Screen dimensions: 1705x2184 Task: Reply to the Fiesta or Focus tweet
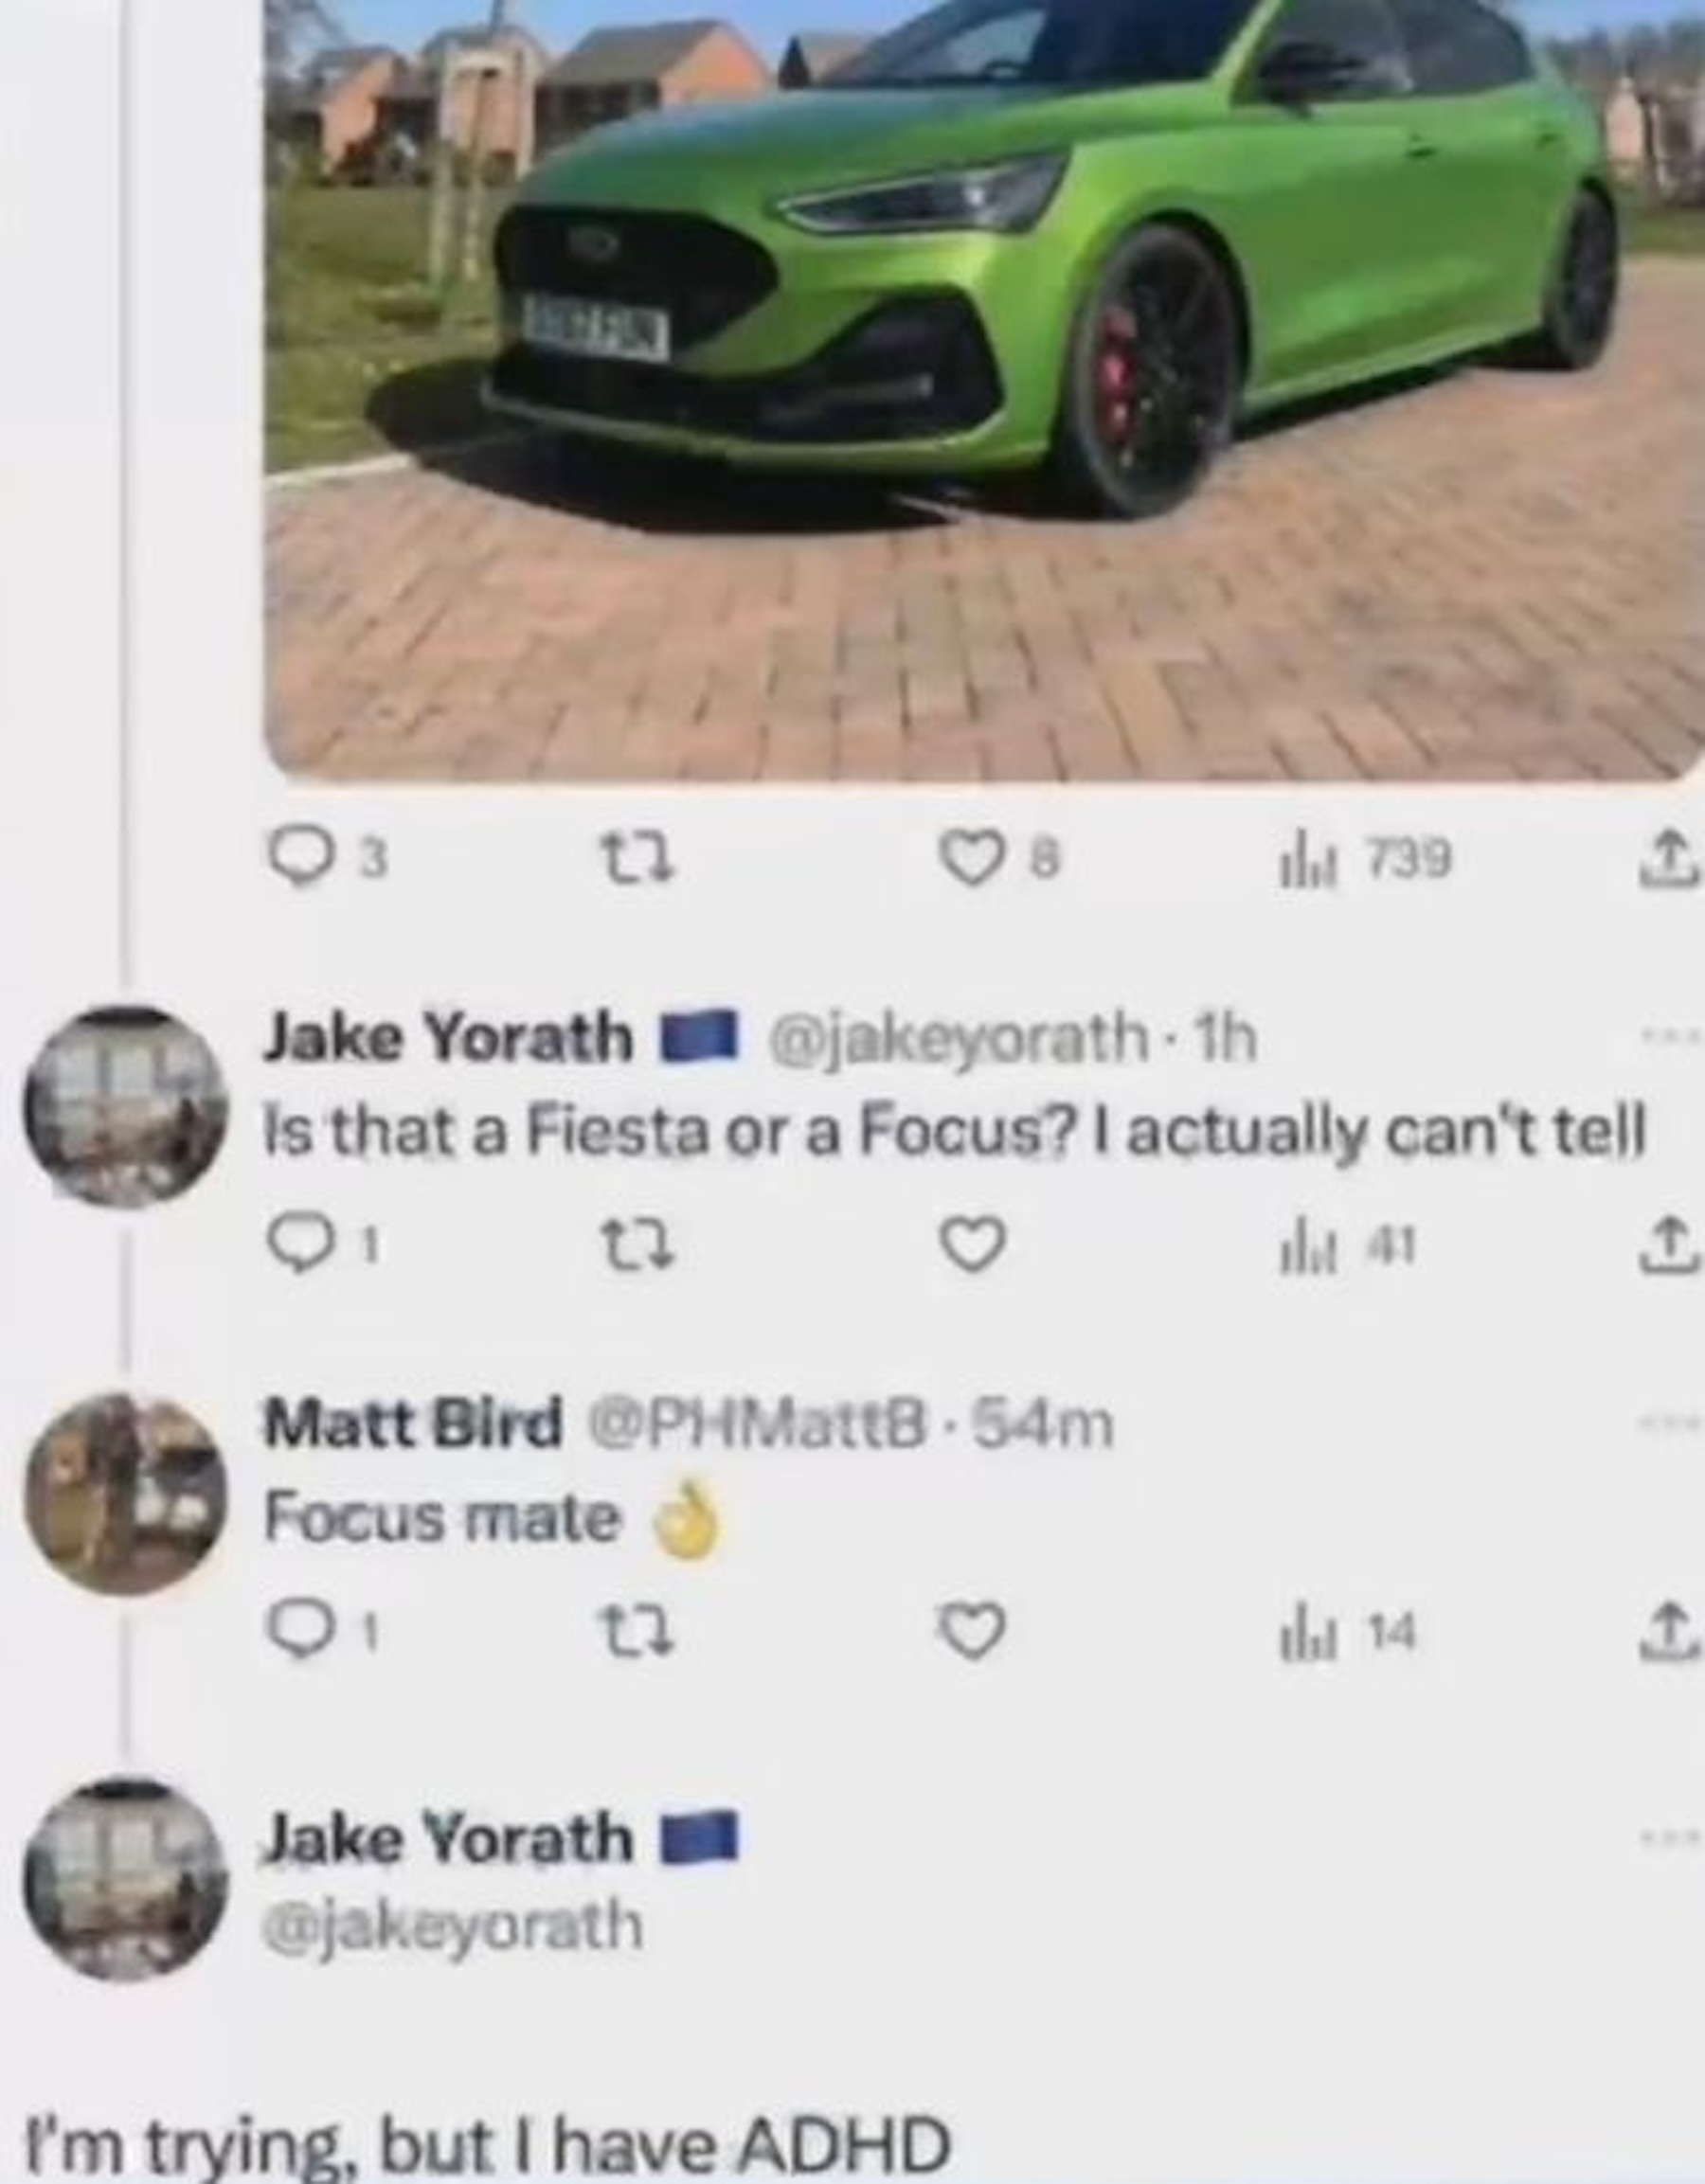click(325, 1246)
